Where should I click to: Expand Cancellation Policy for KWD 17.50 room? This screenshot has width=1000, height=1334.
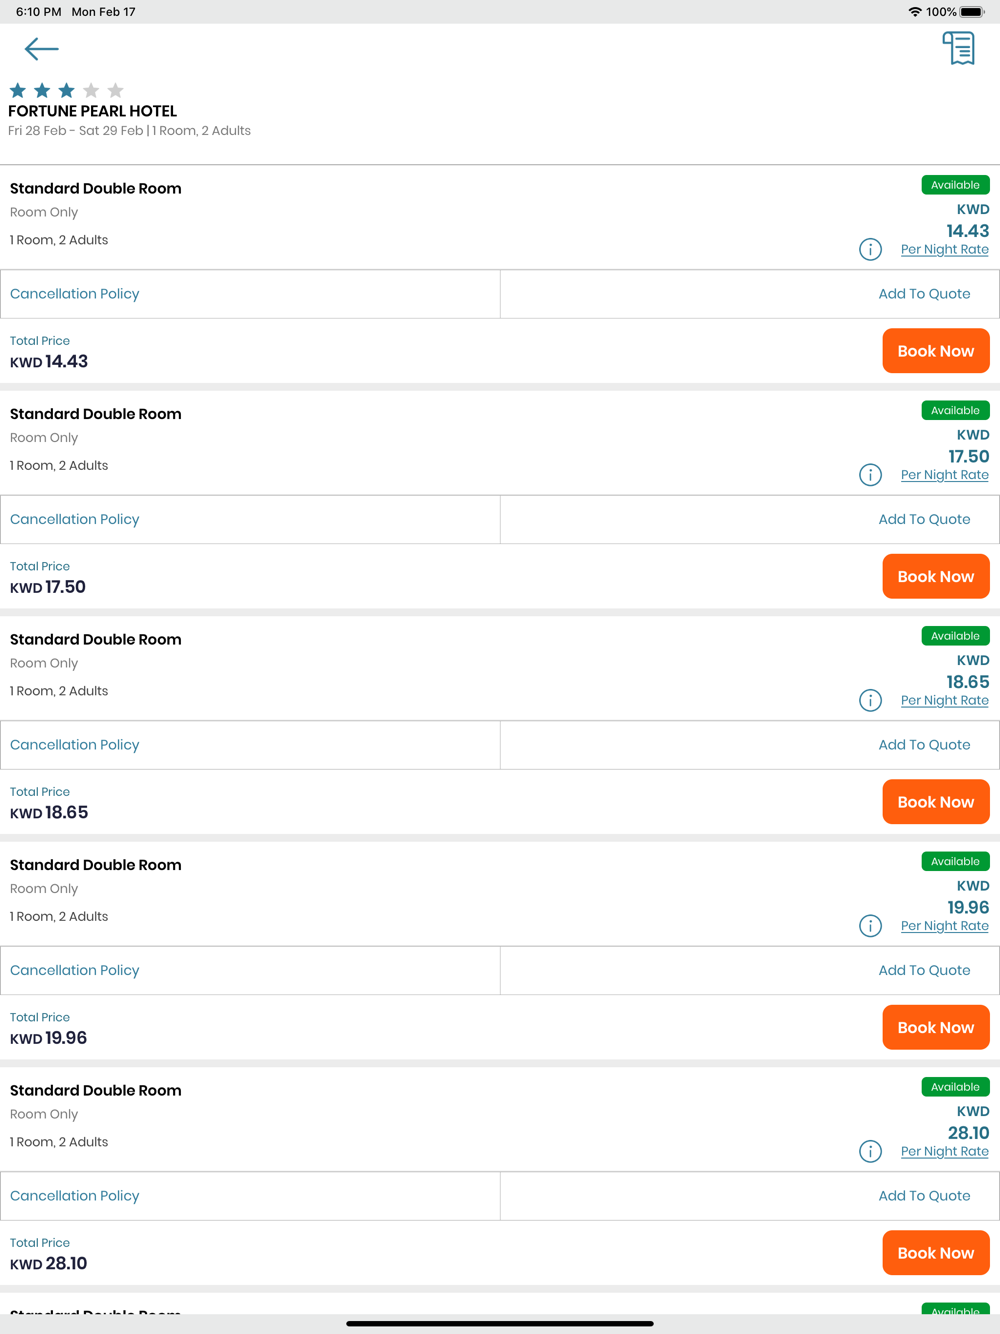coord(75,519)
